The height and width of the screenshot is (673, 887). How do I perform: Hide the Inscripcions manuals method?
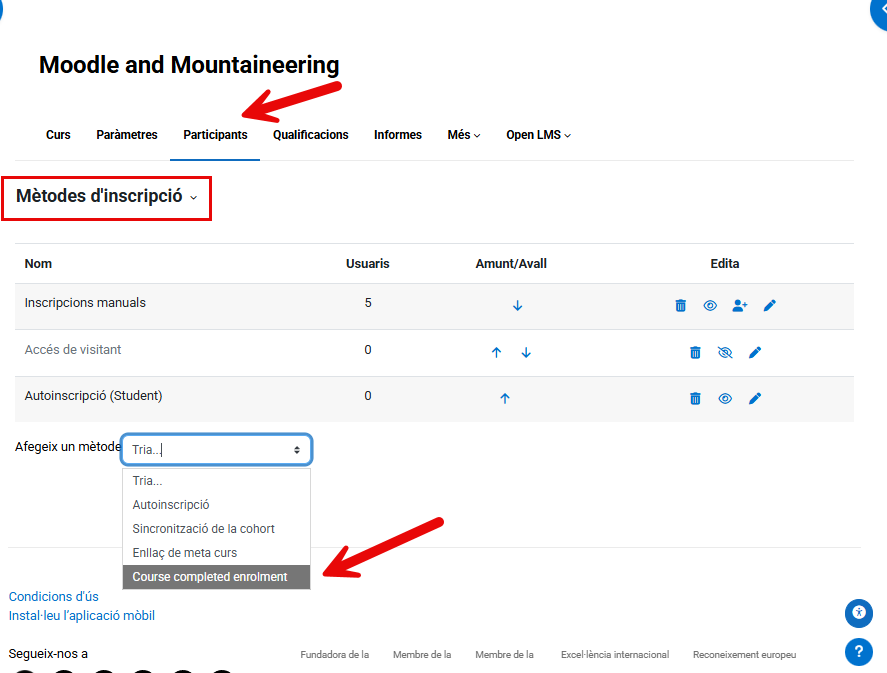[710, 306]
